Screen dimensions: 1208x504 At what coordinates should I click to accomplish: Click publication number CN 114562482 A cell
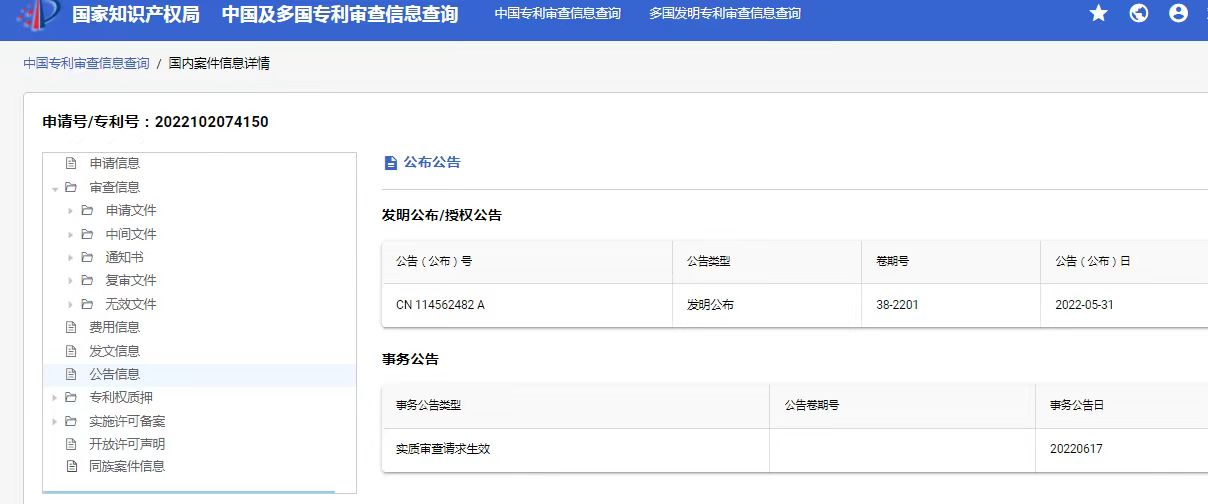440,305
